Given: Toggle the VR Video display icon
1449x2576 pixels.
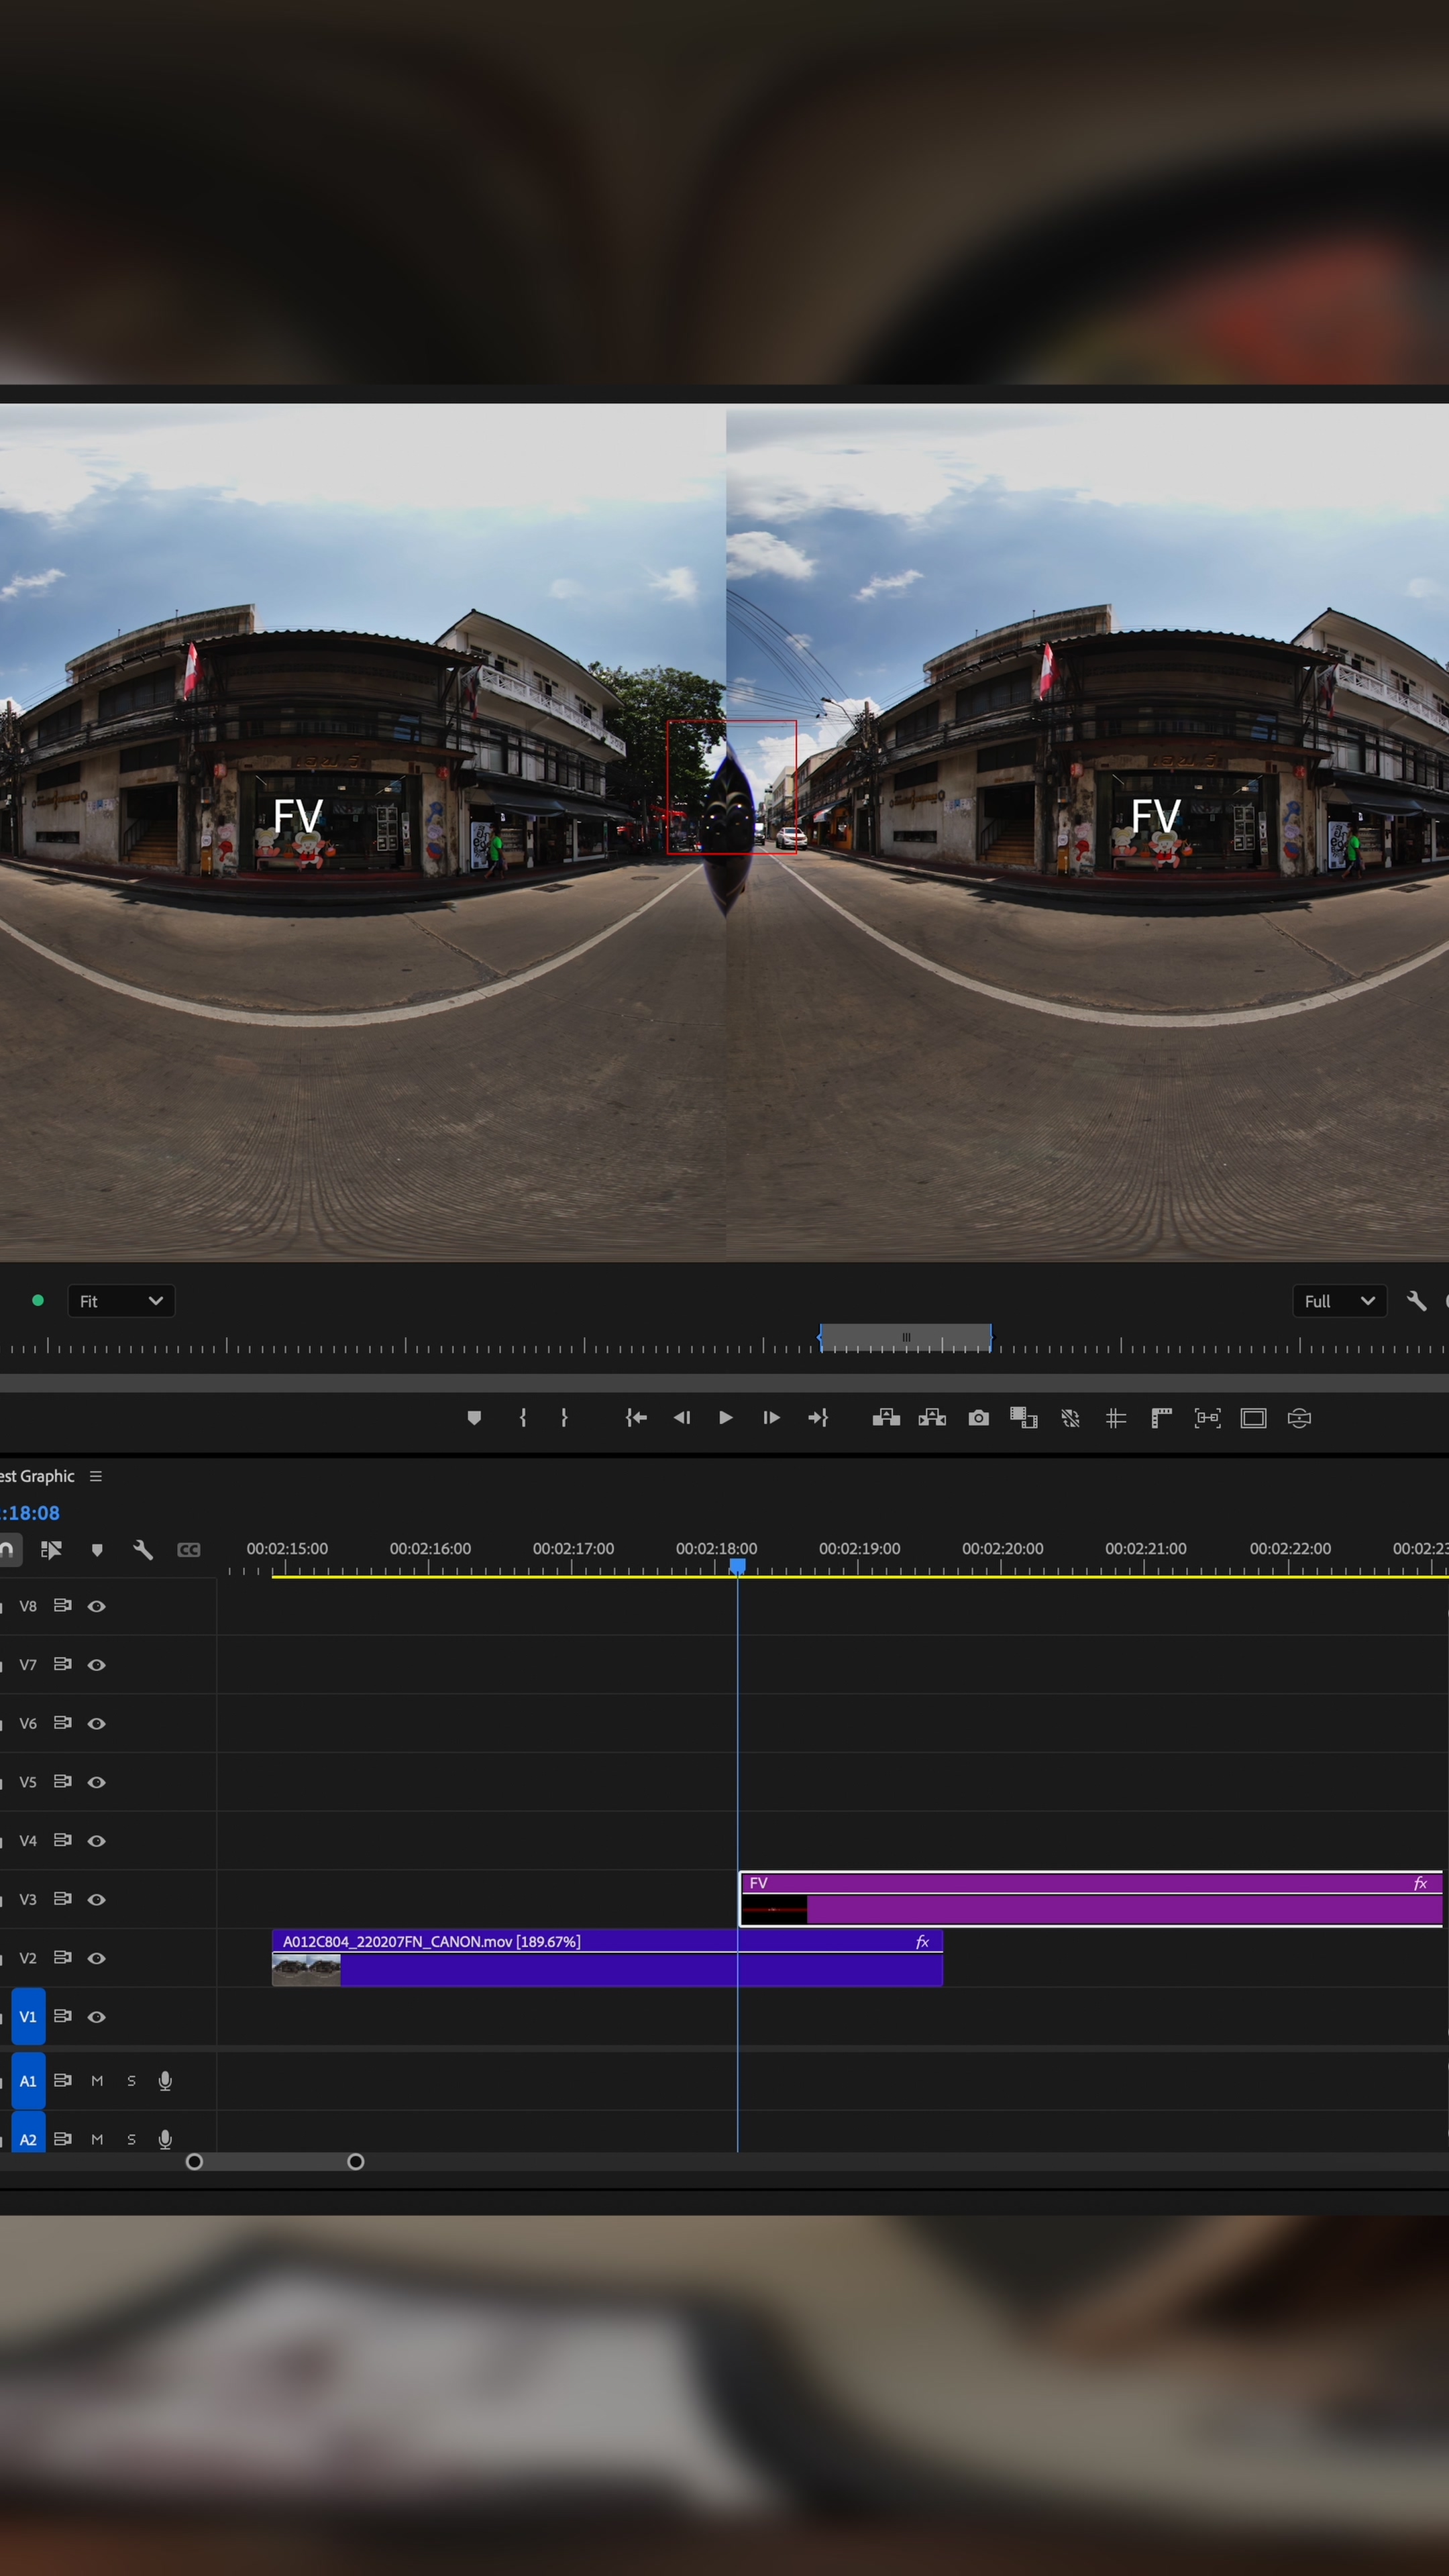Looking at the screenshot, I should (1299, 1418).
